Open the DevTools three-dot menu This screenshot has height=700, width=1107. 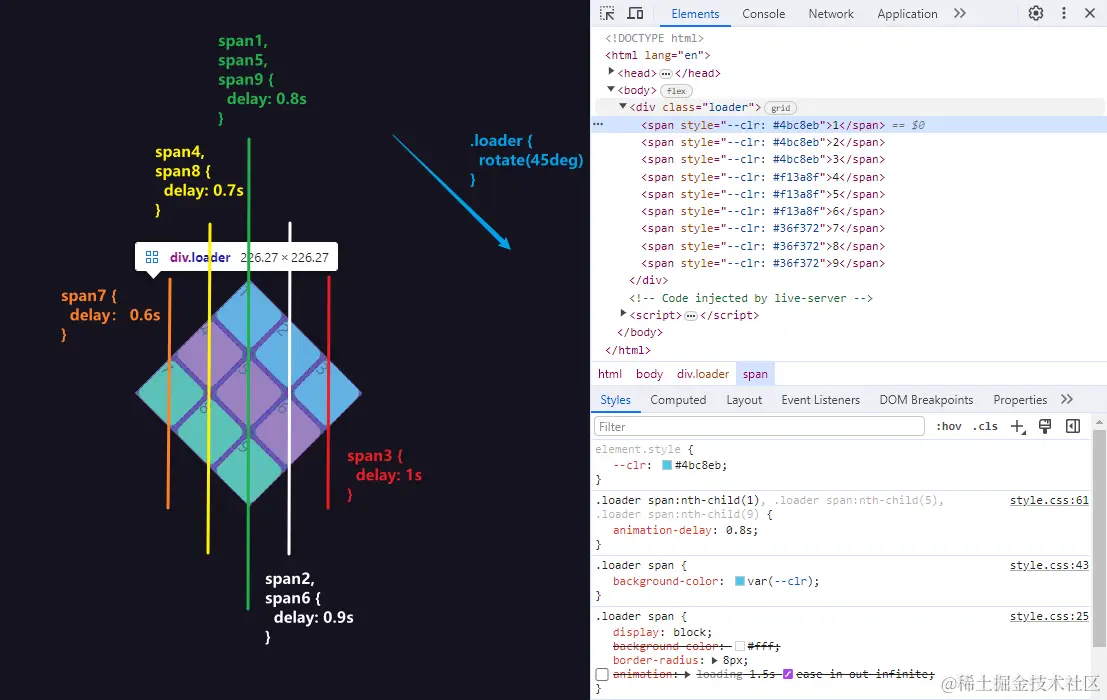click(x=1064, y=13)
